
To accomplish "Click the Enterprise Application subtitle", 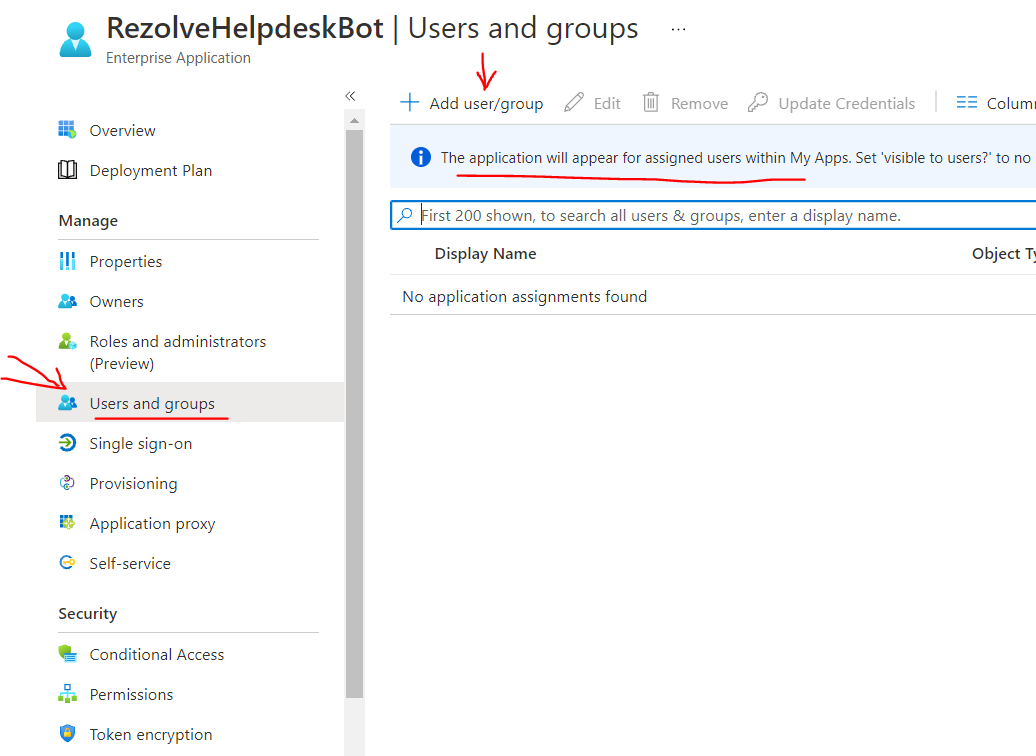I will pyautogui.click(x=178, y=58).
